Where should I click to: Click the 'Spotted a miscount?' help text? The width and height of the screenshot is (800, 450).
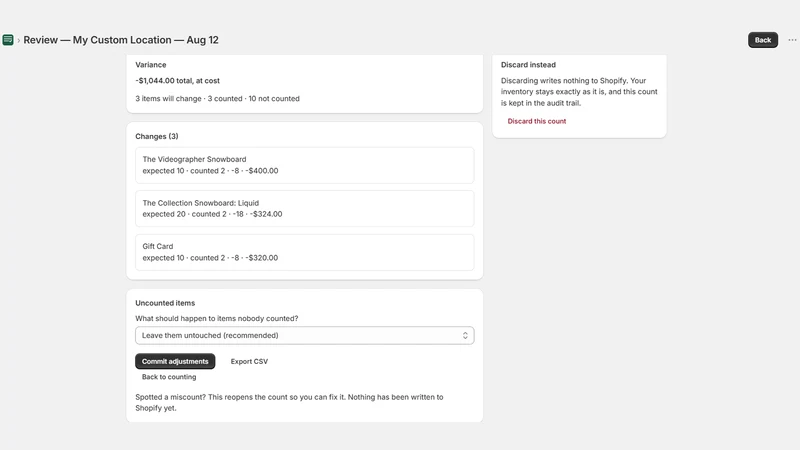[x=289, y=403]
